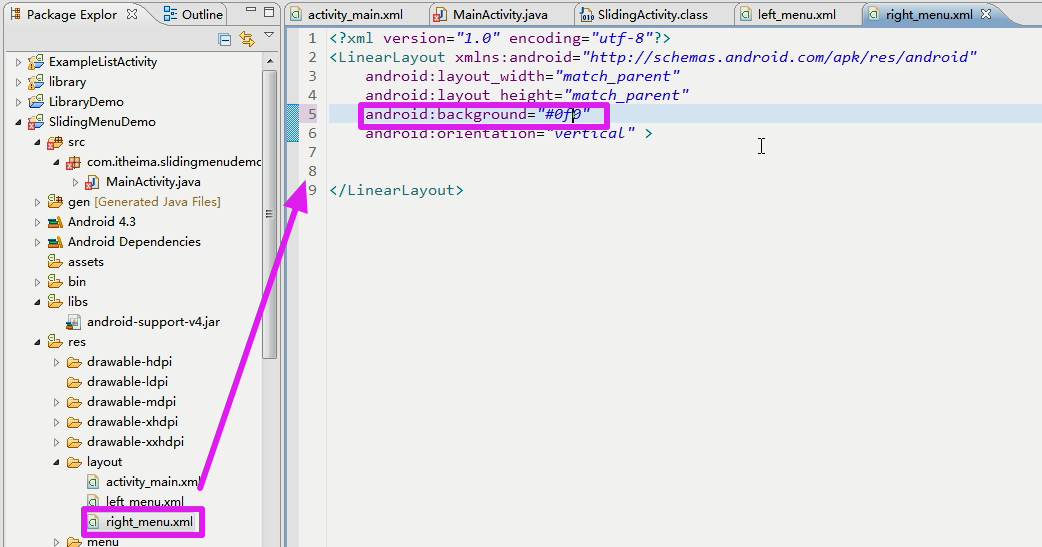
Task: Place cursor in android:background value
Action: [563, 114]
